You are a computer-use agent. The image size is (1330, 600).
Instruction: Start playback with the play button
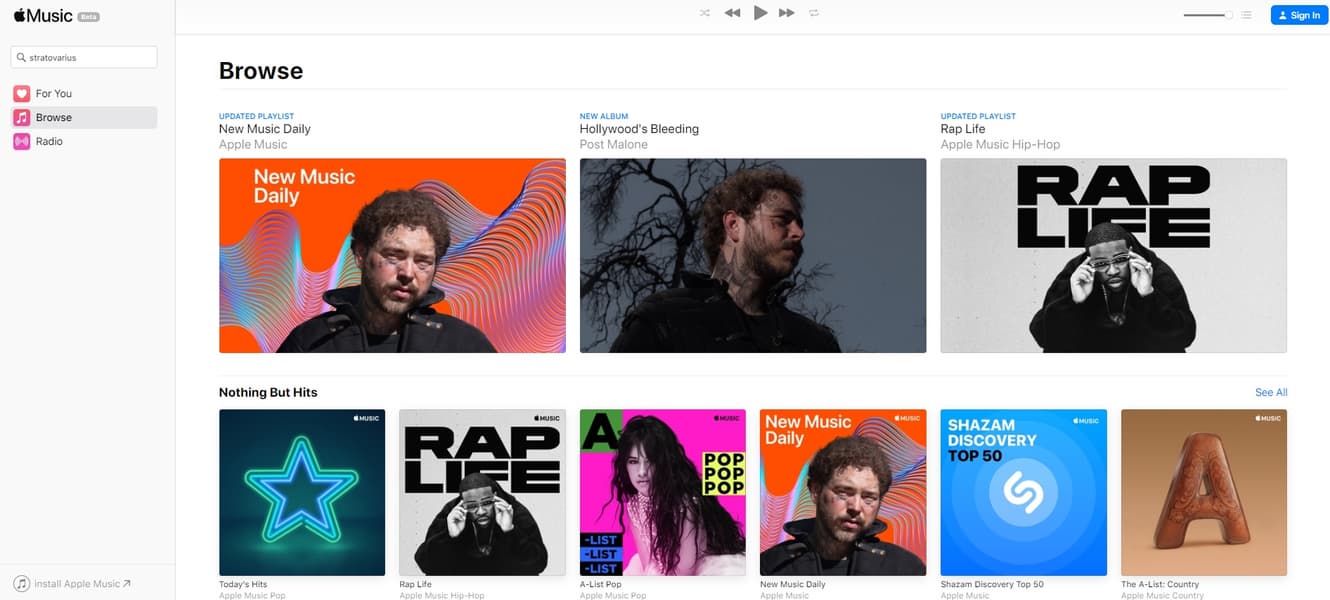pos(760,13)
